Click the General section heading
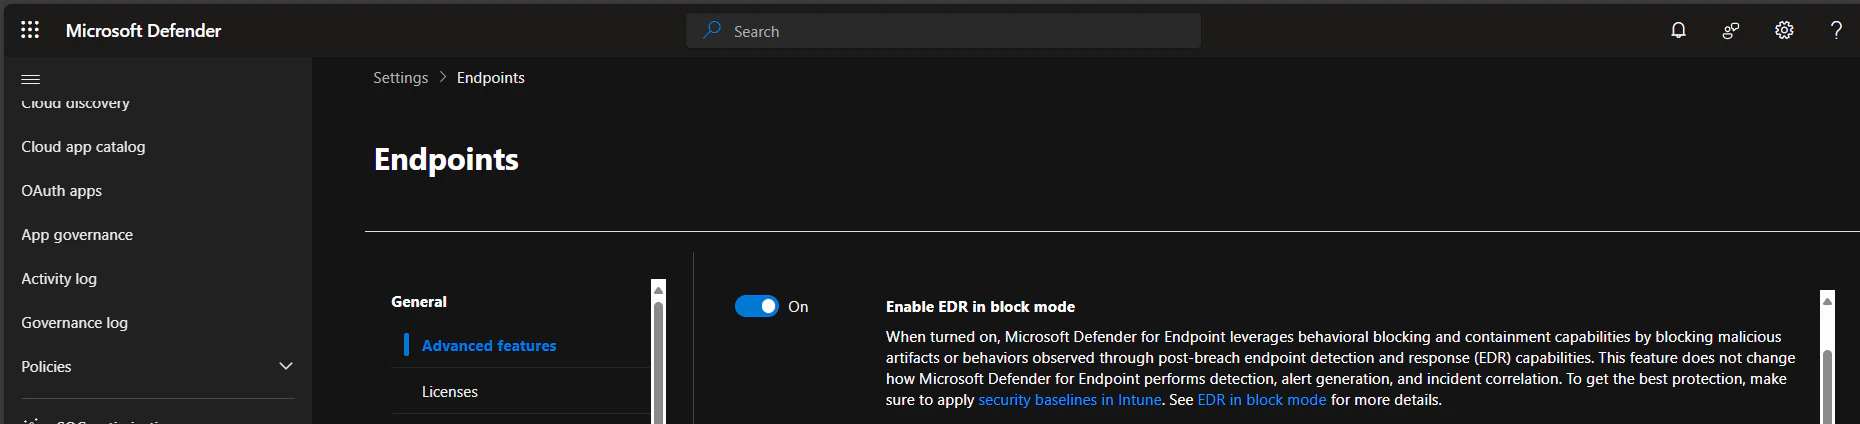Viewport: 1860px width, 424px height. (x=419, y=301)
